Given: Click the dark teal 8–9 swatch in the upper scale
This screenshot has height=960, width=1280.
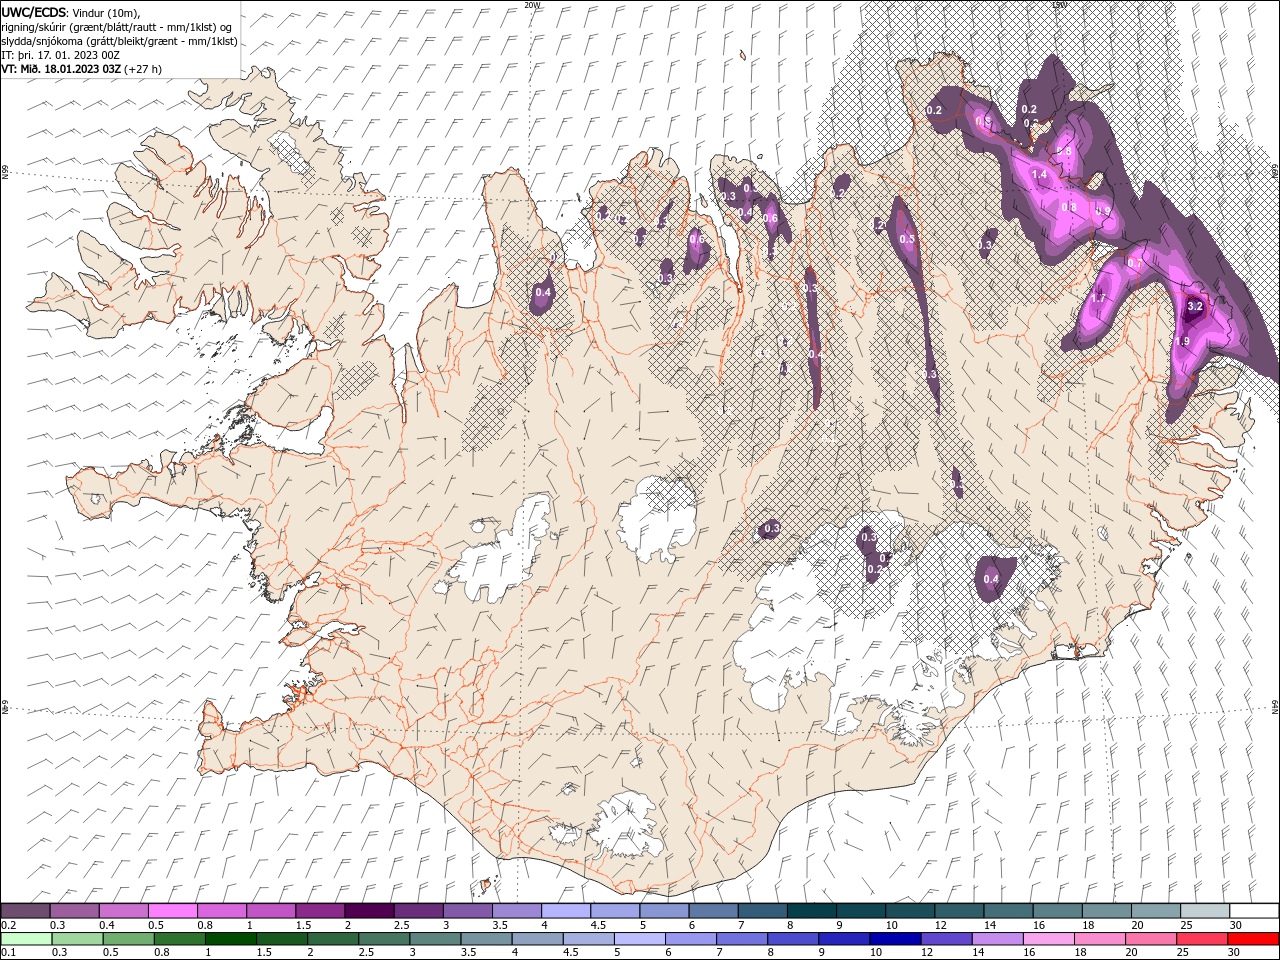Looking at the screenshot, I should click(x=812, y=911).
